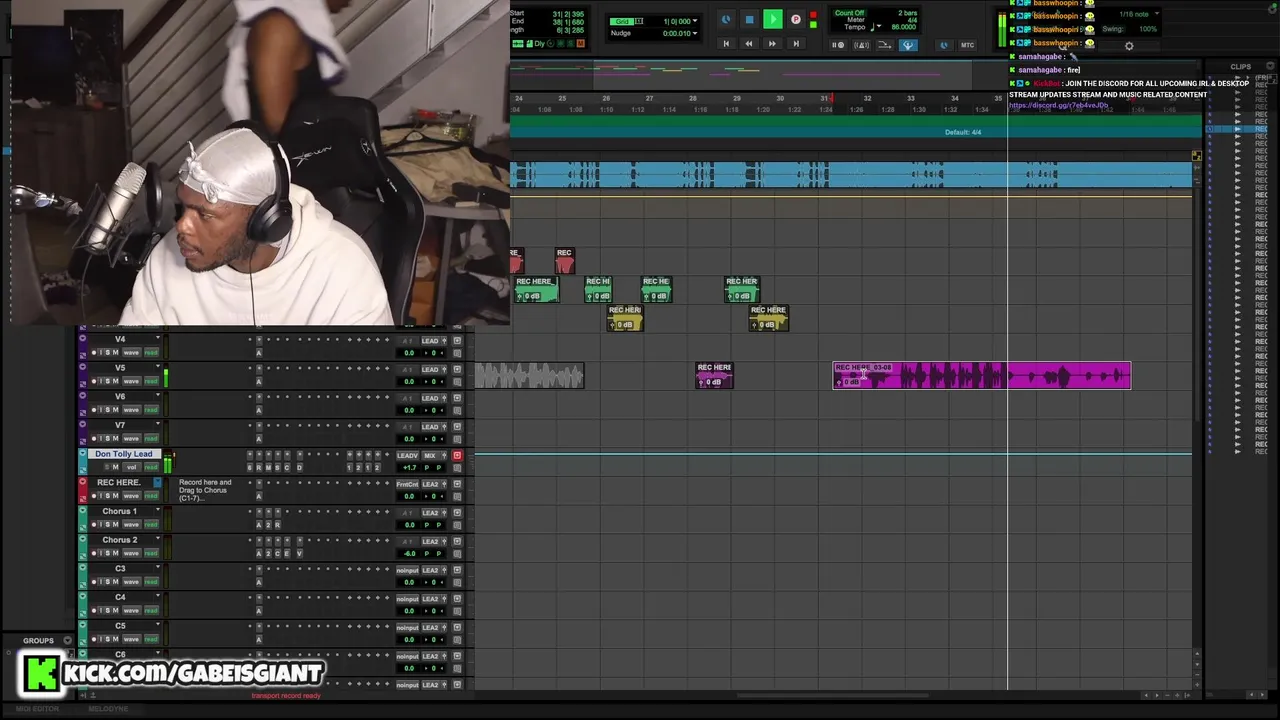Click the MTC generate button

pyautogui.click(x=967, y=45)
